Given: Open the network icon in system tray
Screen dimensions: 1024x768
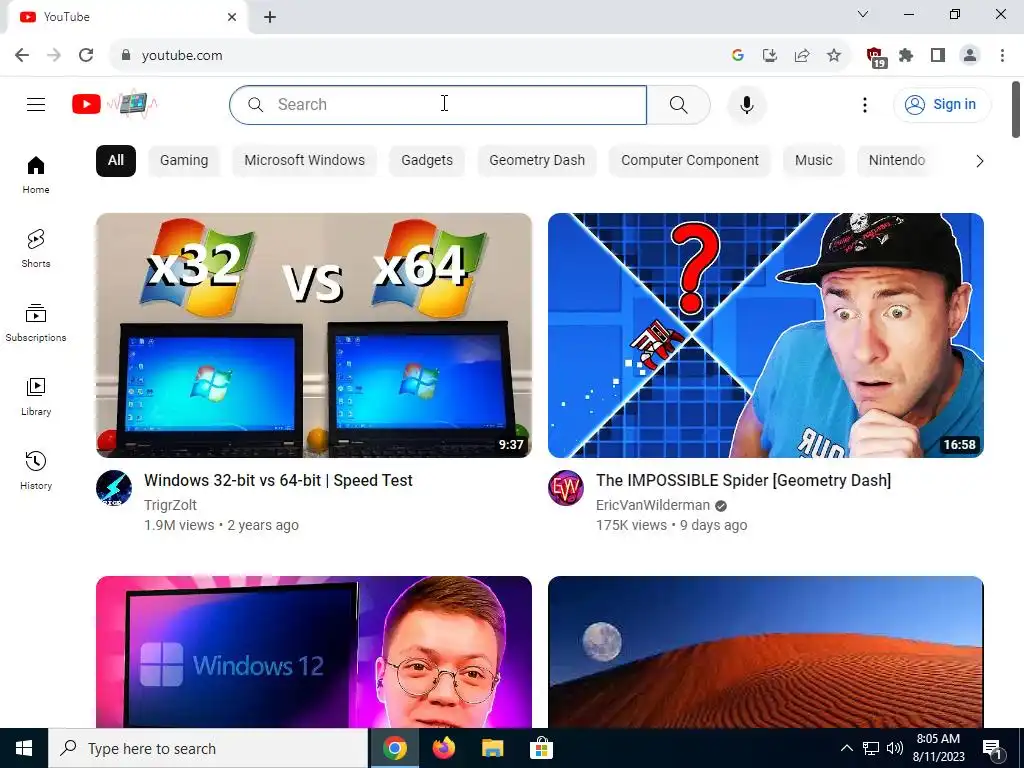Looking at the screenshot, I should (871, 748).
